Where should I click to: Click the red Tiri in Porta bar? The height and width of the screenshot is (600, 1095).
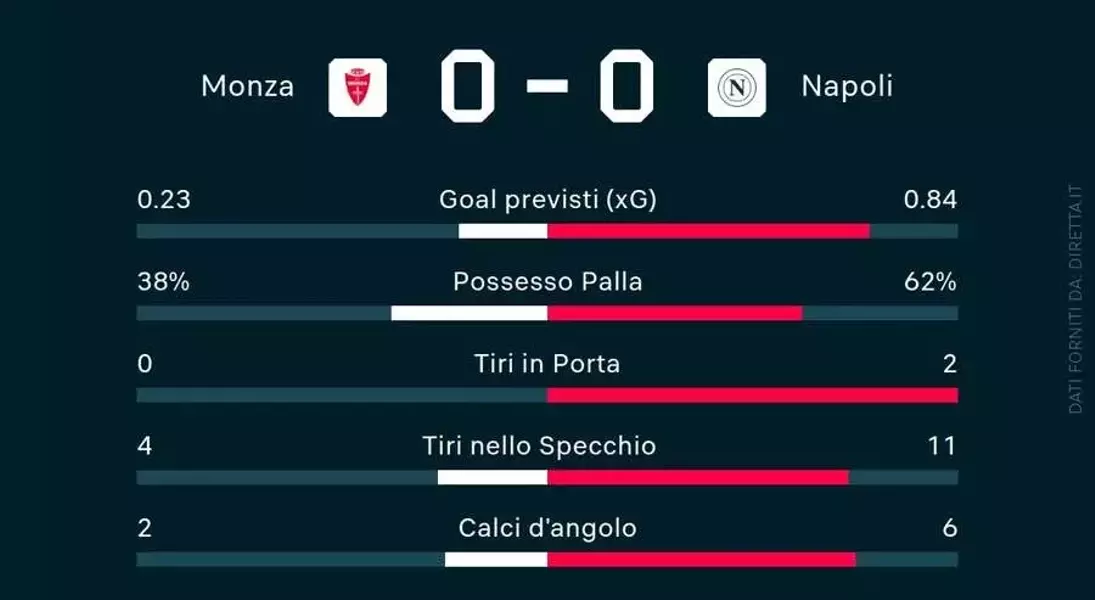(x=753, y=395)
